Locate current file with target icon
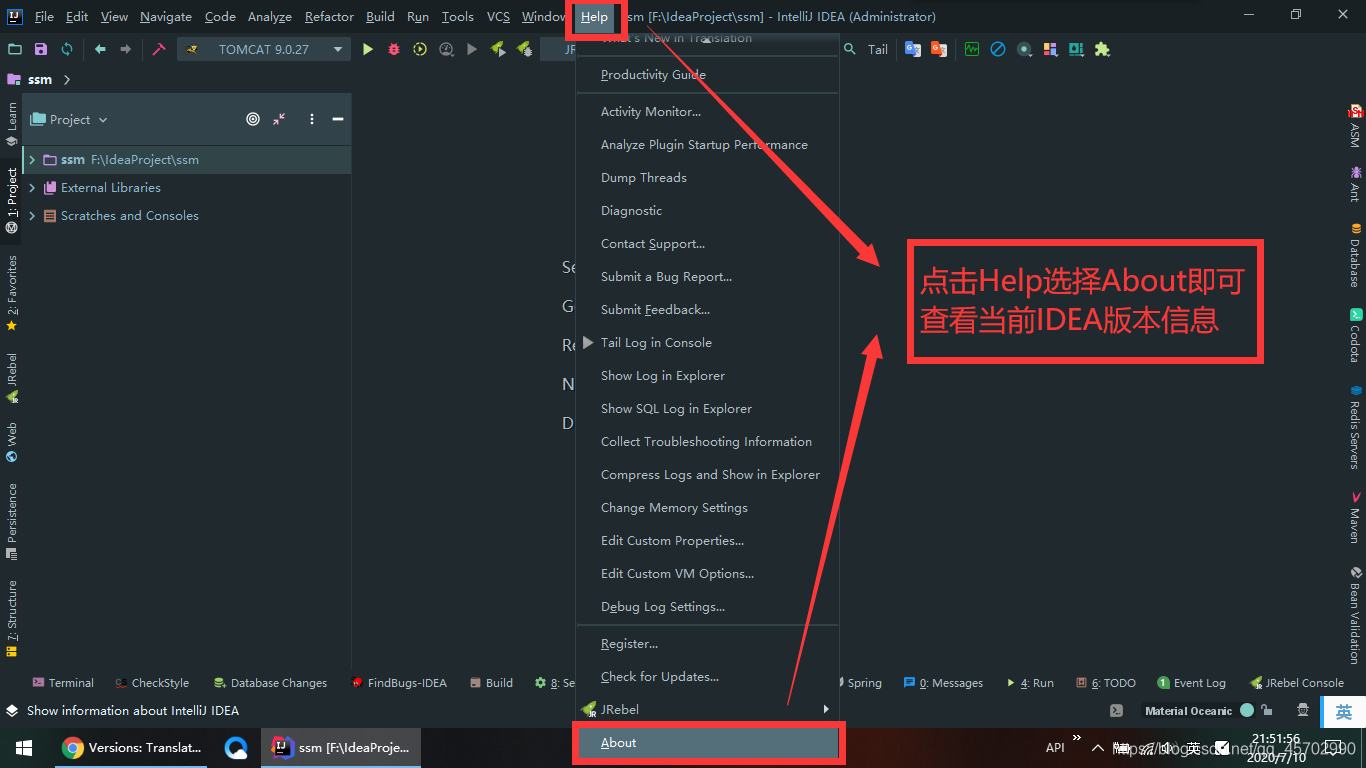This screenshot has width=1366, height=768. [x=253, y=119]
